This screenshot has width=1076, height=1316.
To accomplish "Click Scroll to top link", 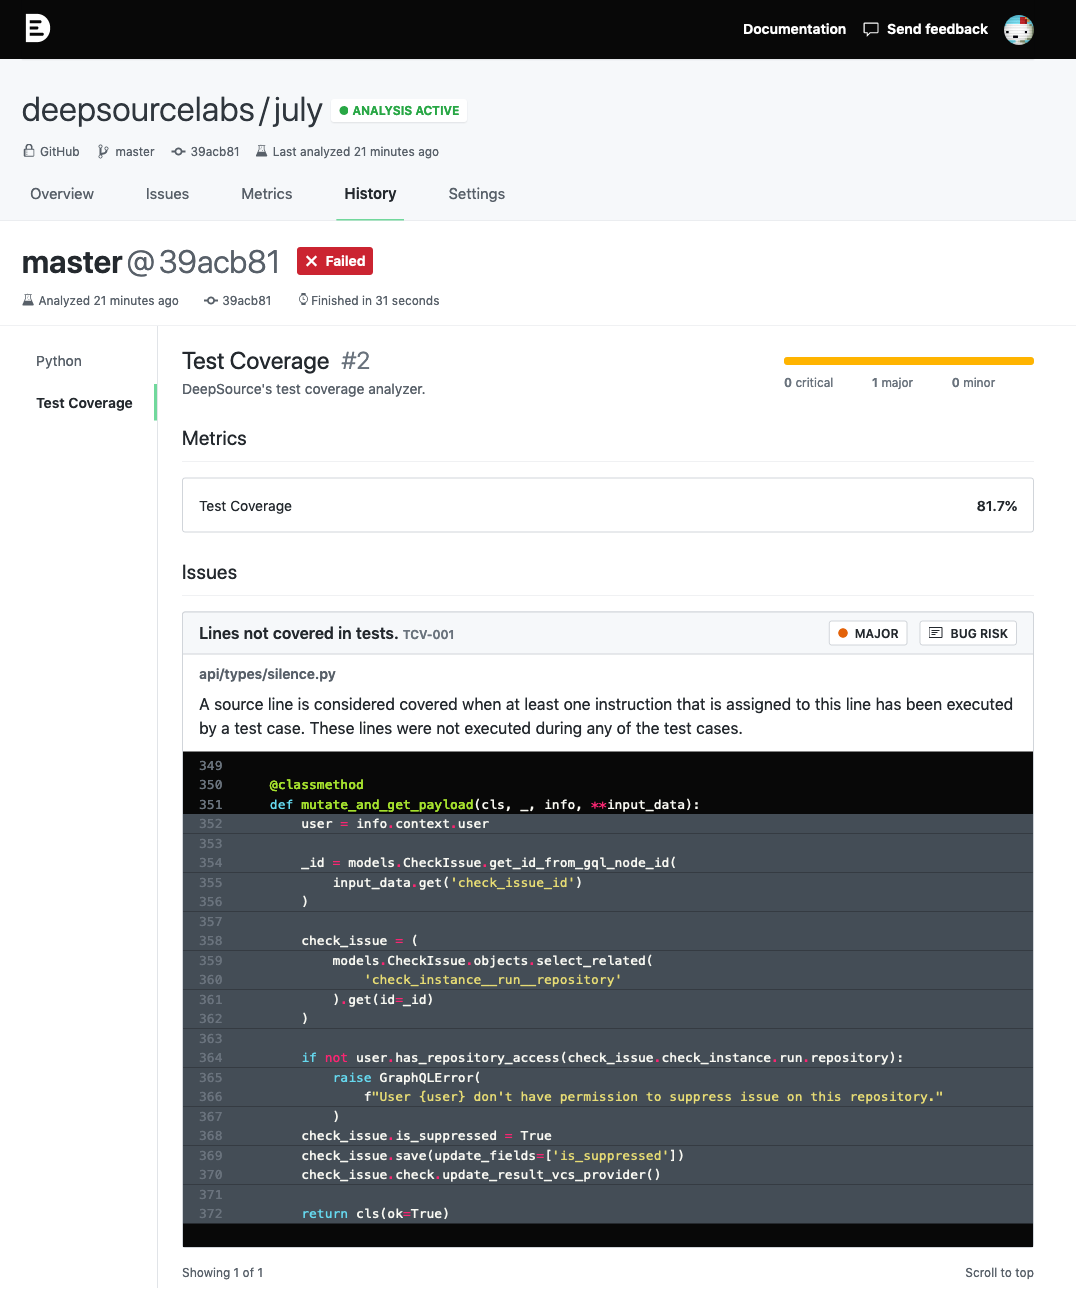I will pyautogui.click(x=998, y=1272).
